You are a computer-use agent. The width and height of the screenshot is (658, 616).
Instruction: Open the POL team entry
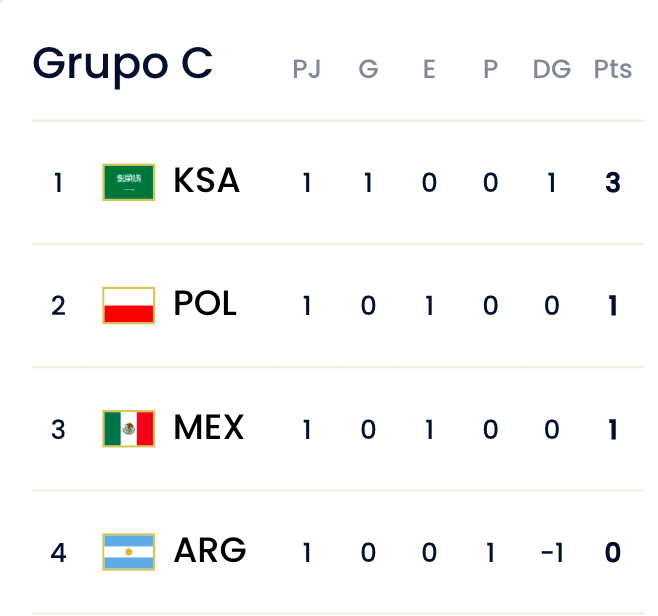(205, 305)
